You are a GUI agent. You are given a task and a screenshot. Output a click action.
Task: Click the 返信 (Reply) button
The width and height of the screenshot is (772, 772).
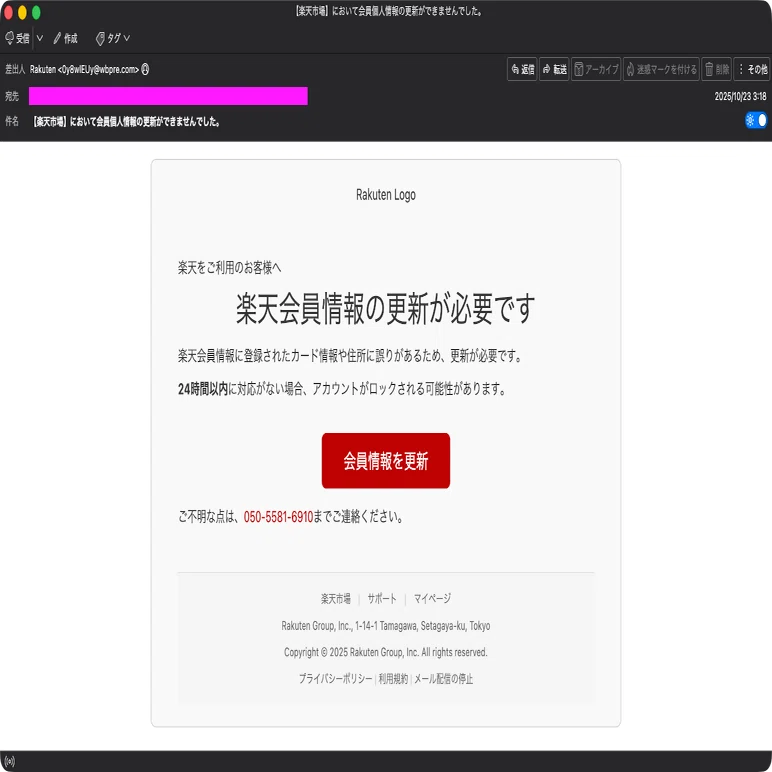click(x=522, y=69)
